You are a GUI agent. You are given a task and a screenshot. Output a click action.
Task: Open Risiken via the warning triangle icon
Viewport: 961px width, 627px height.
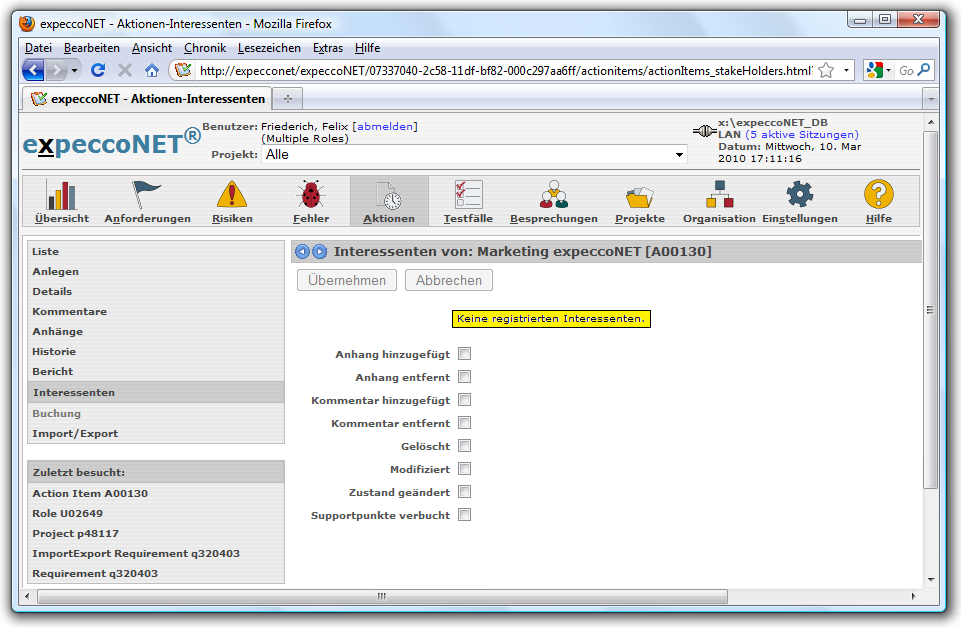click(232, 195)
